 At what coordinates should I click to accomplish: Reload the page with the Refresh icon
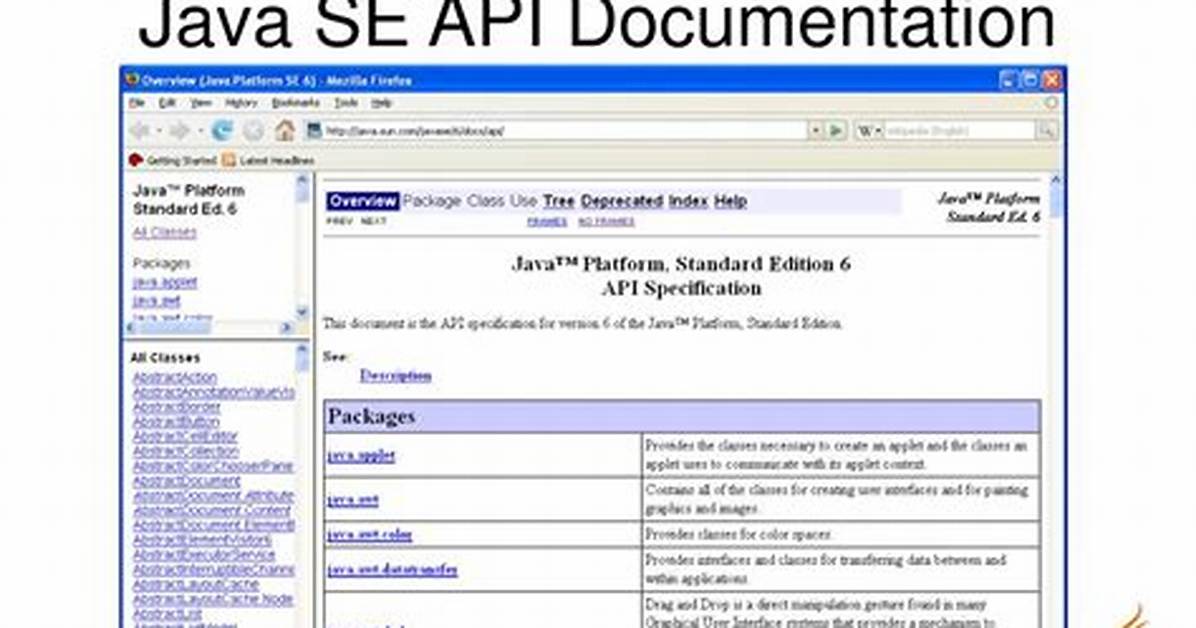[x=222, y=131]
